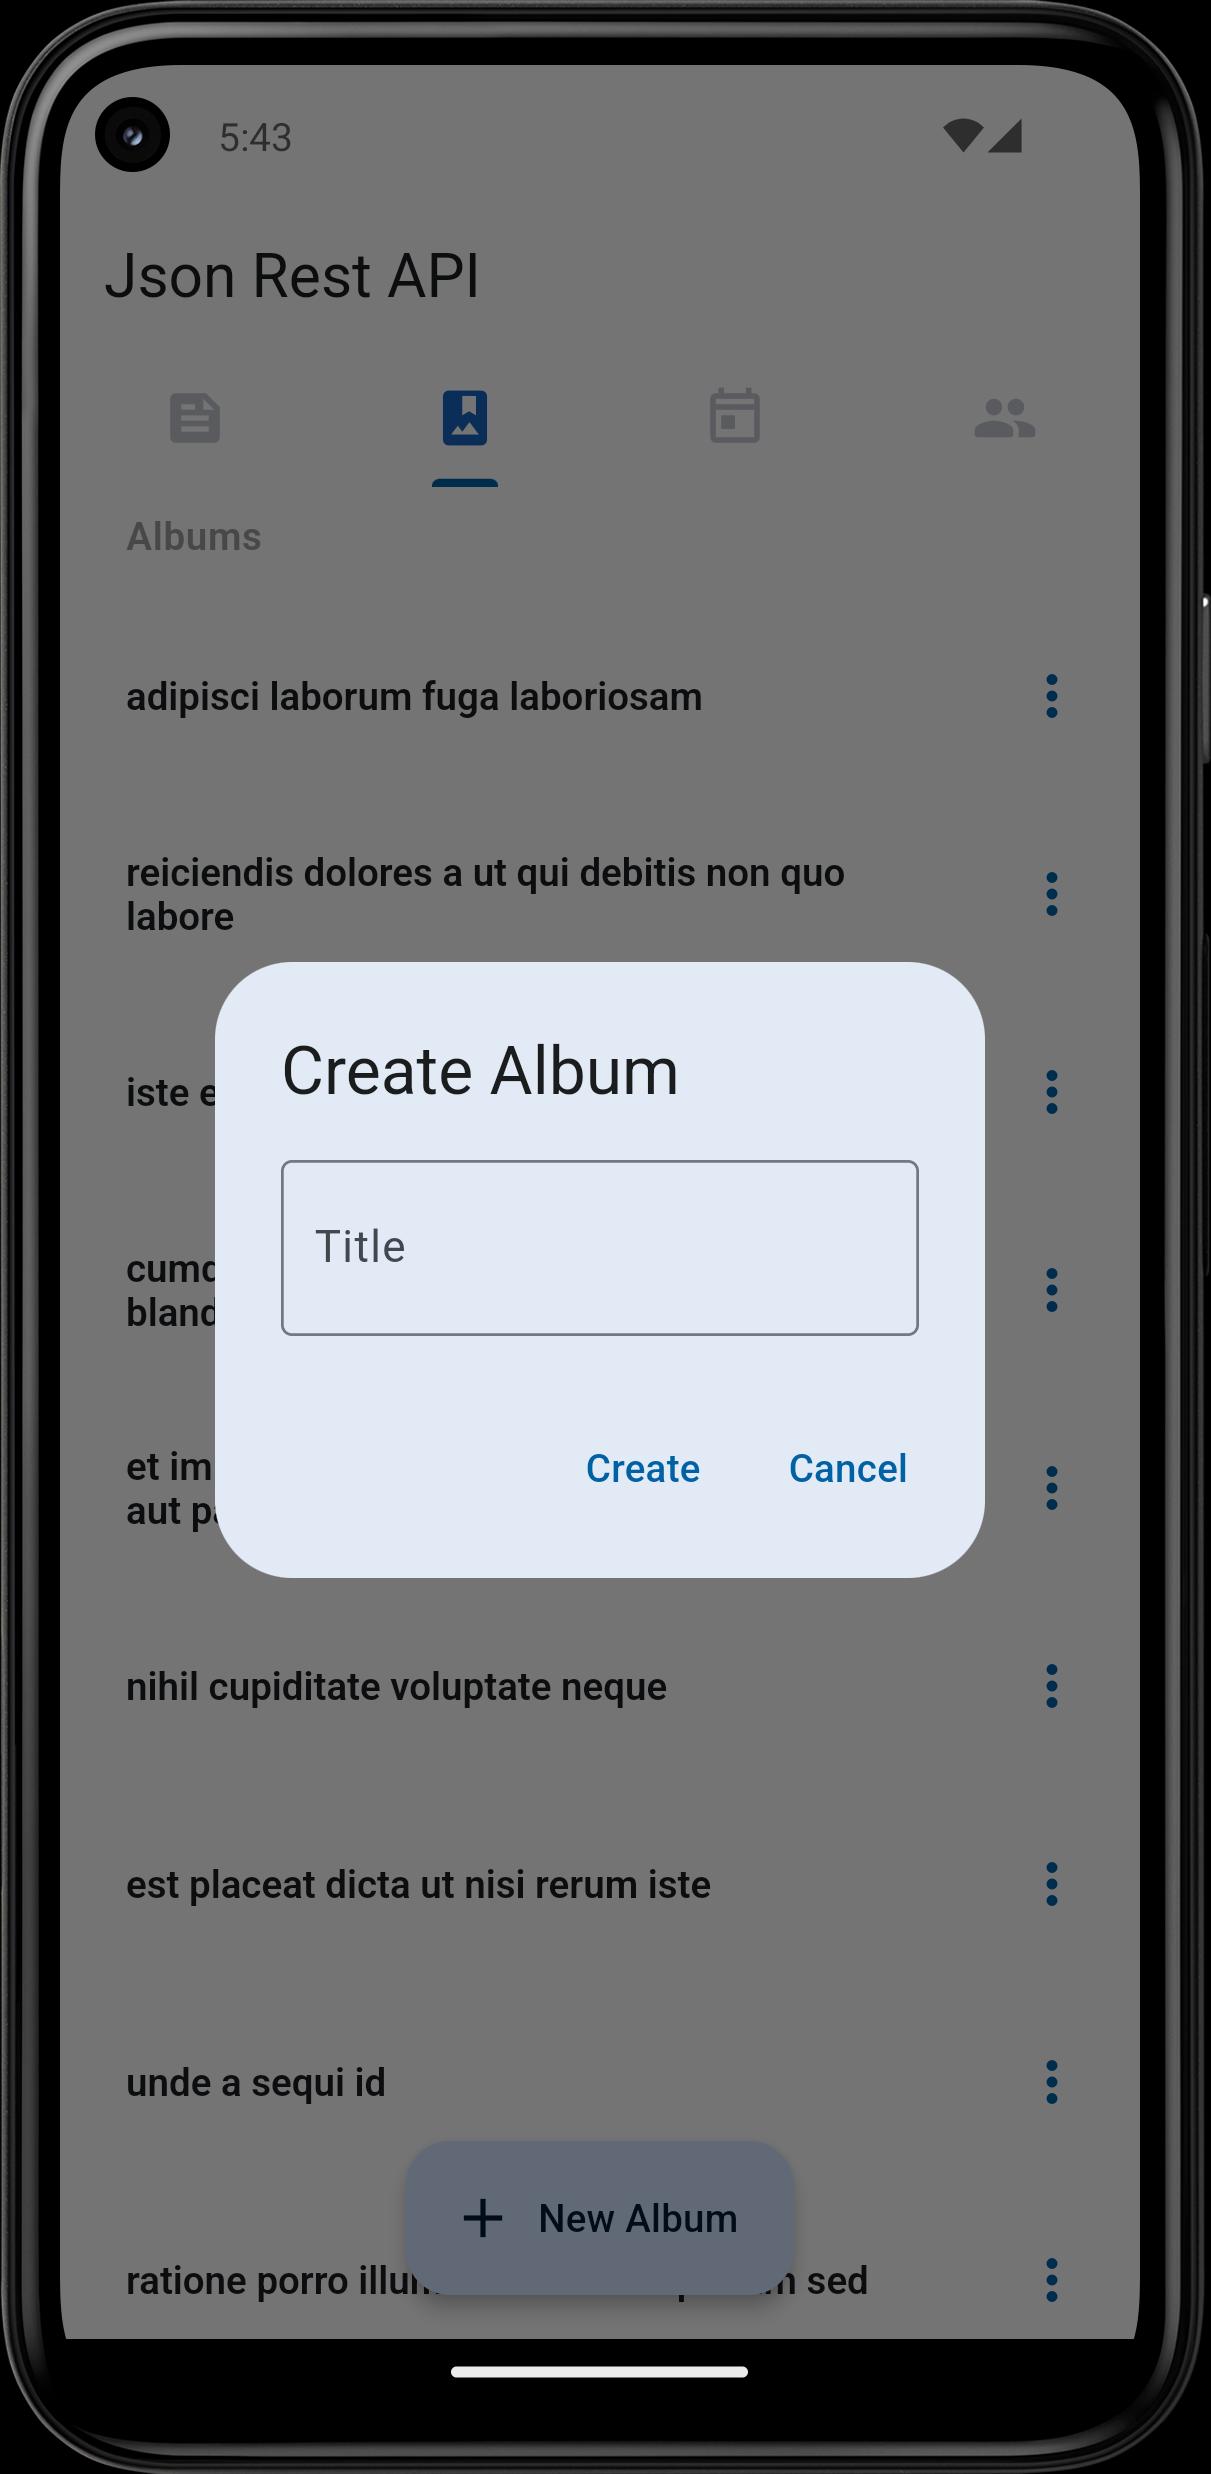Viewport: 1211px width, 2474px height.
Task: Select the album adipisci laborum fuga laboriosam
Action: (414, 696)
